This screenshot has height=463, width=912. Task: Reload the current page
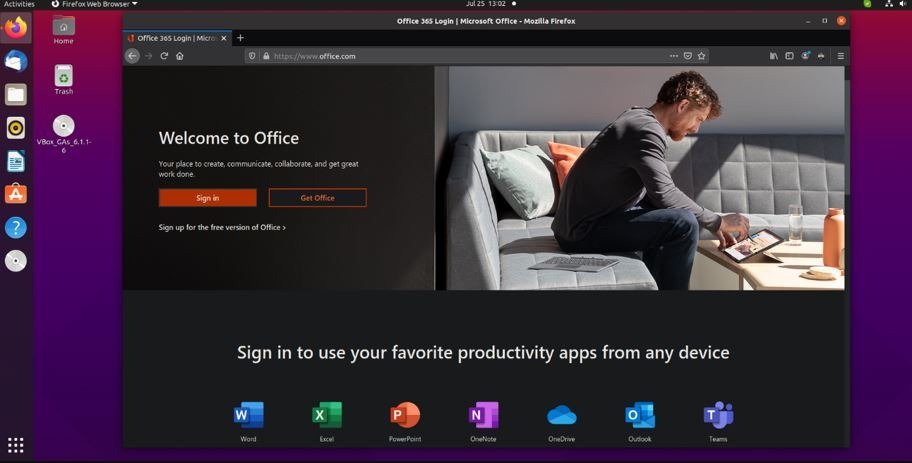point(164,56)
